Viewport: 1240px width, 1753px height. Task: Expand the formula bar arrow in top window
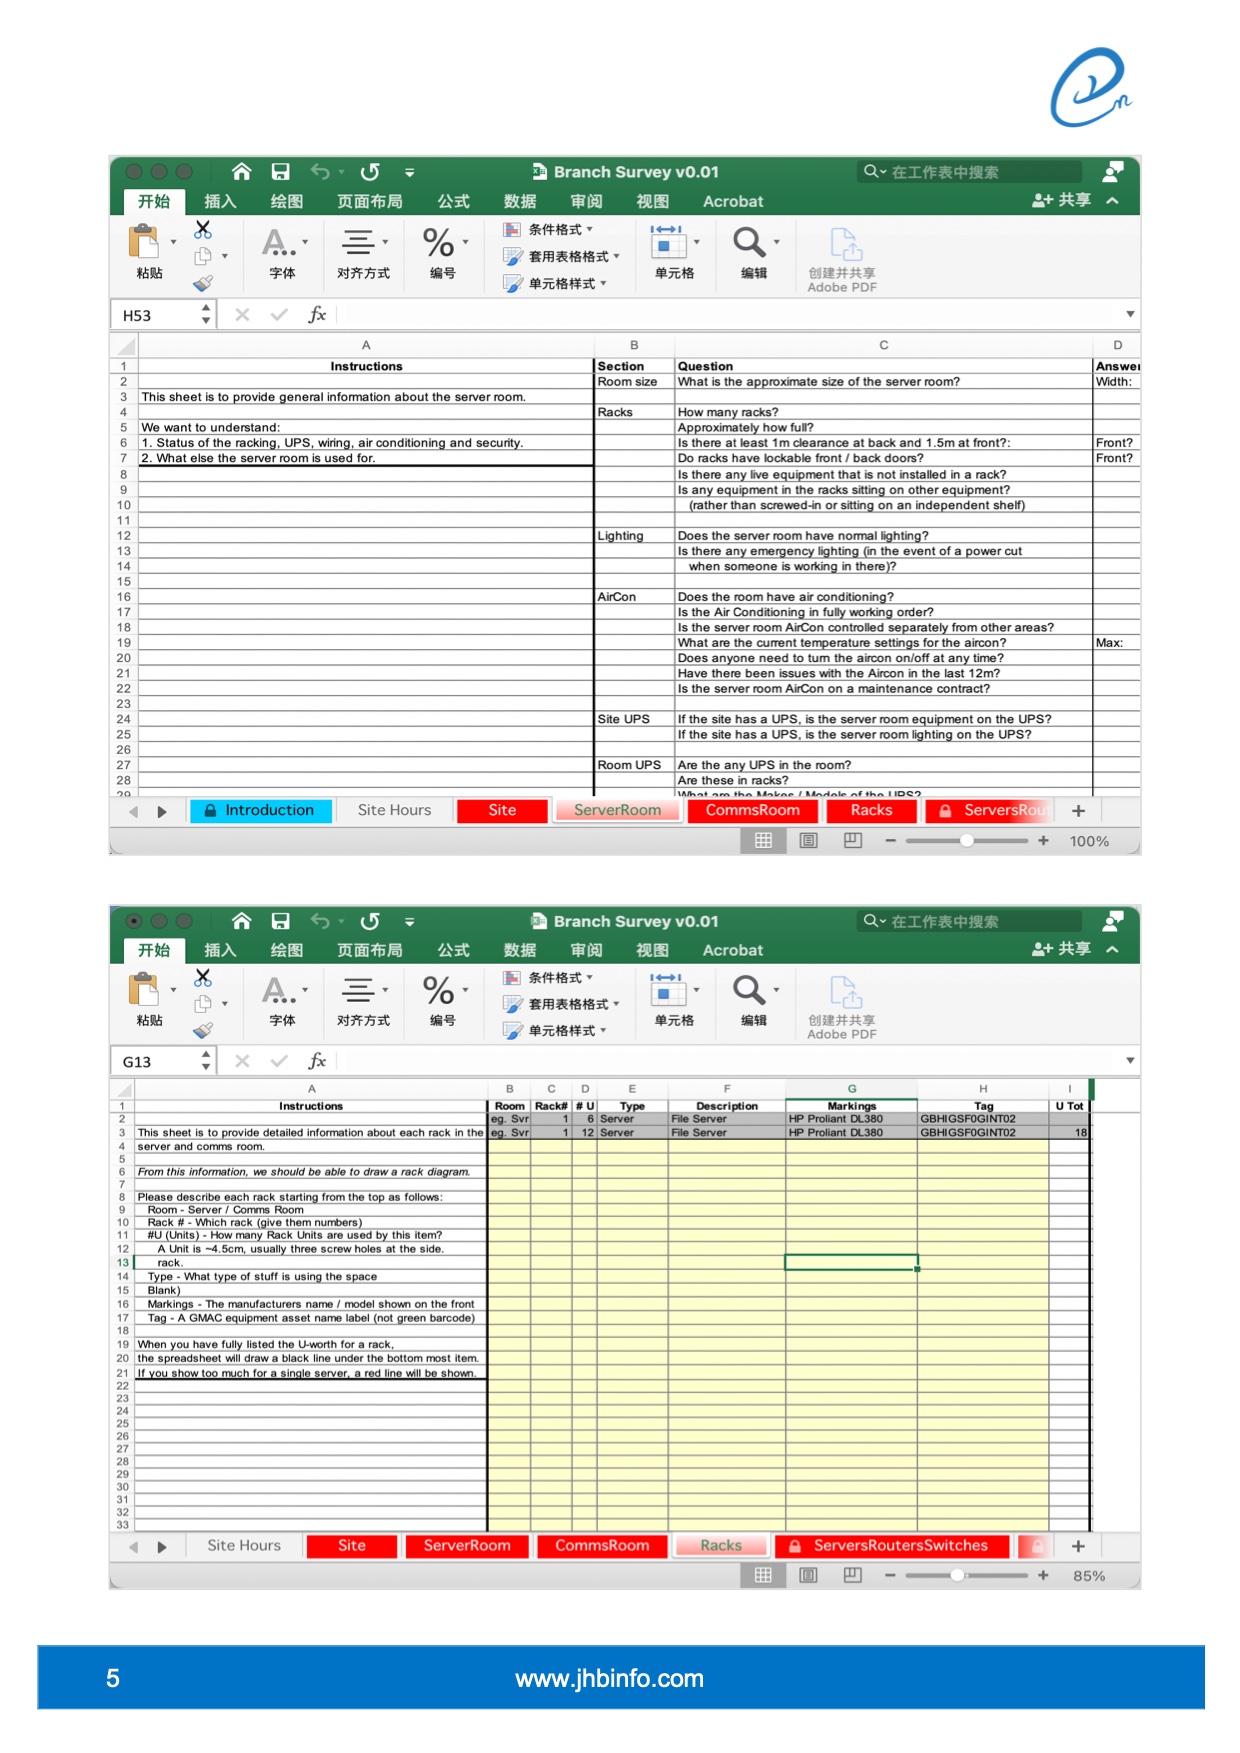tap(1130, 314)
